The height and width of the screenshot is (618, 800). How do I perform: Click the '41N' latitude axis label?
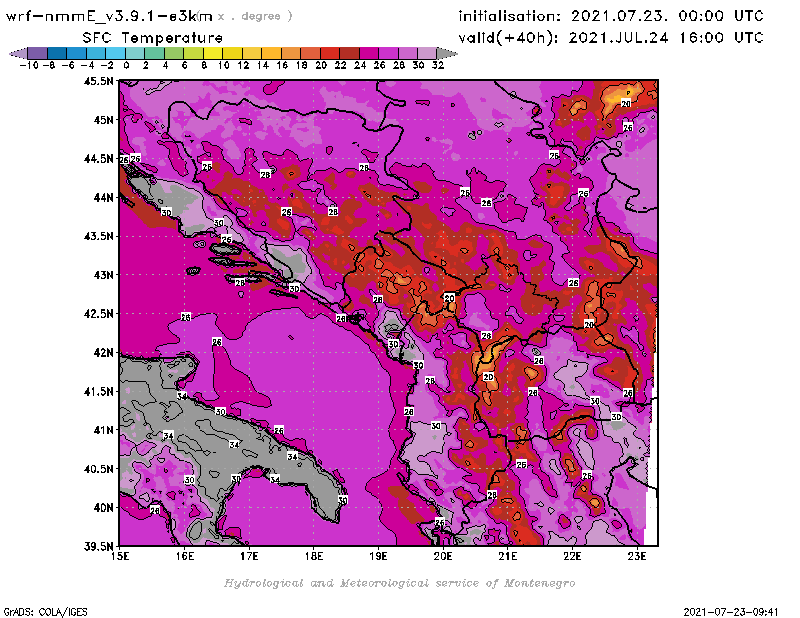[103, 430]
